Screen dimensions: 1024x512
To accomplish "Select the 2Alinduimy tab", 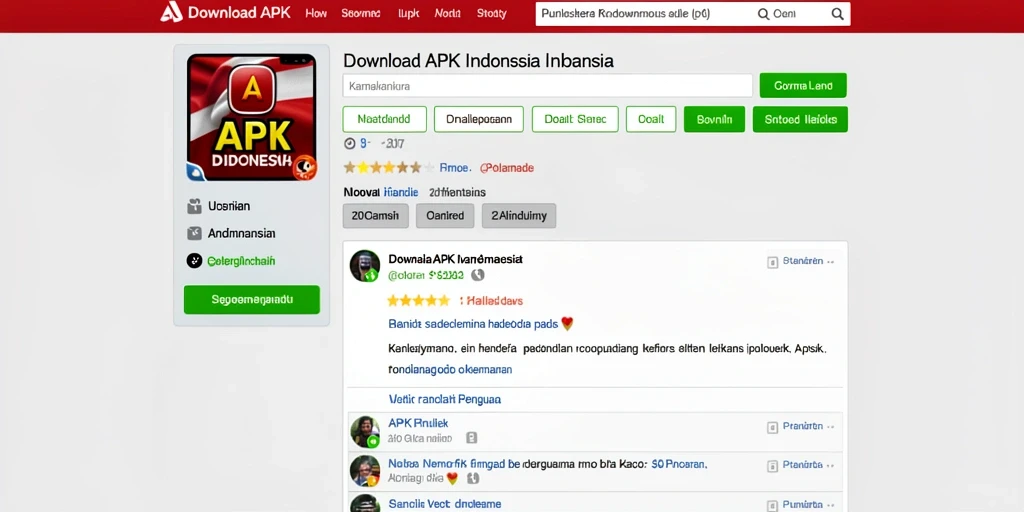I will (x=519, y=216).
